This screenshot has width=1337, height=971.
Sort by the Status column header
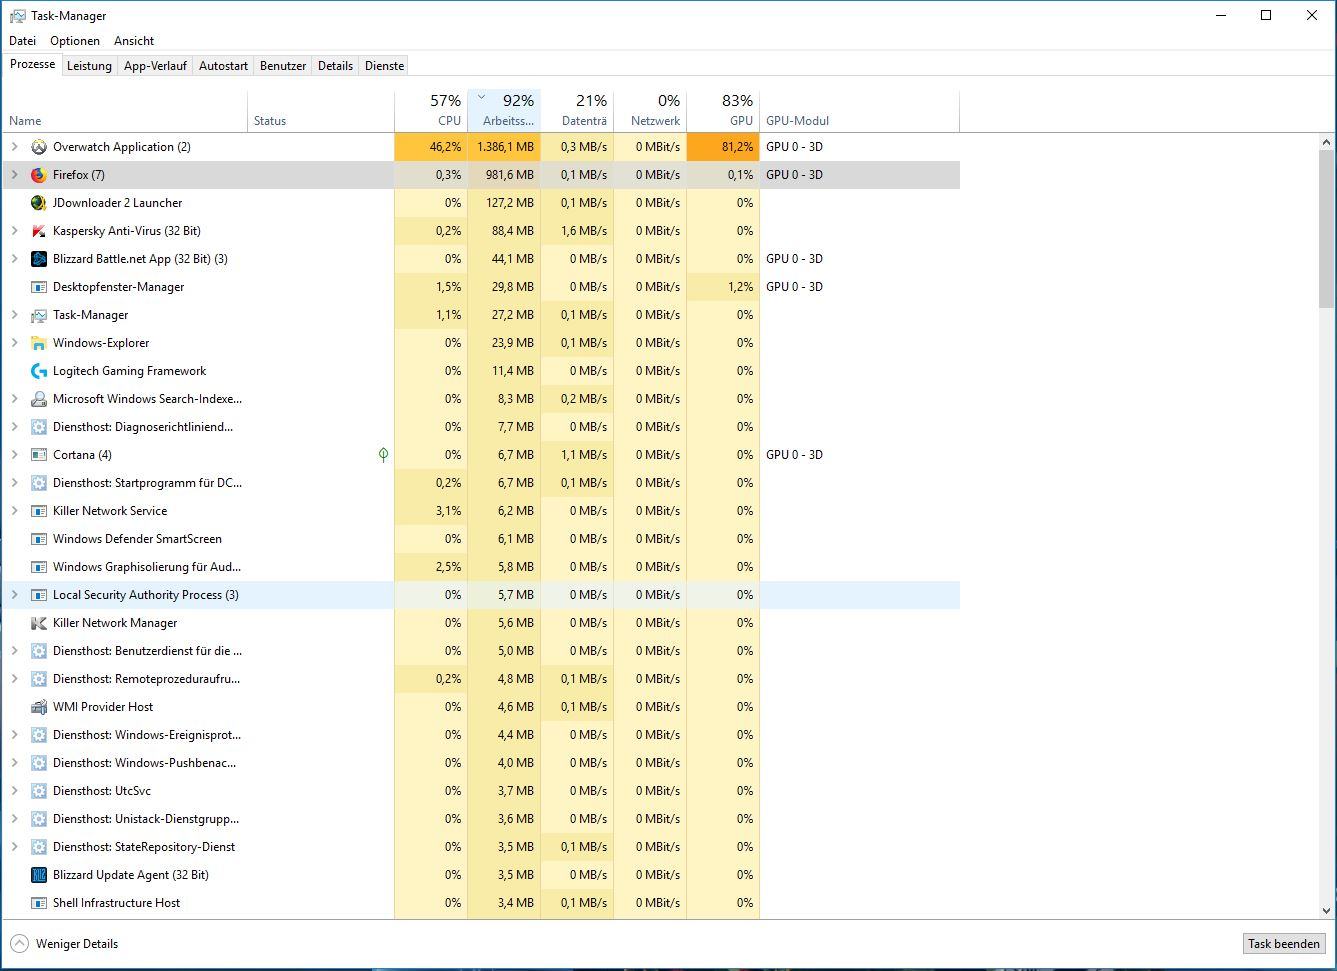[320, 110]
